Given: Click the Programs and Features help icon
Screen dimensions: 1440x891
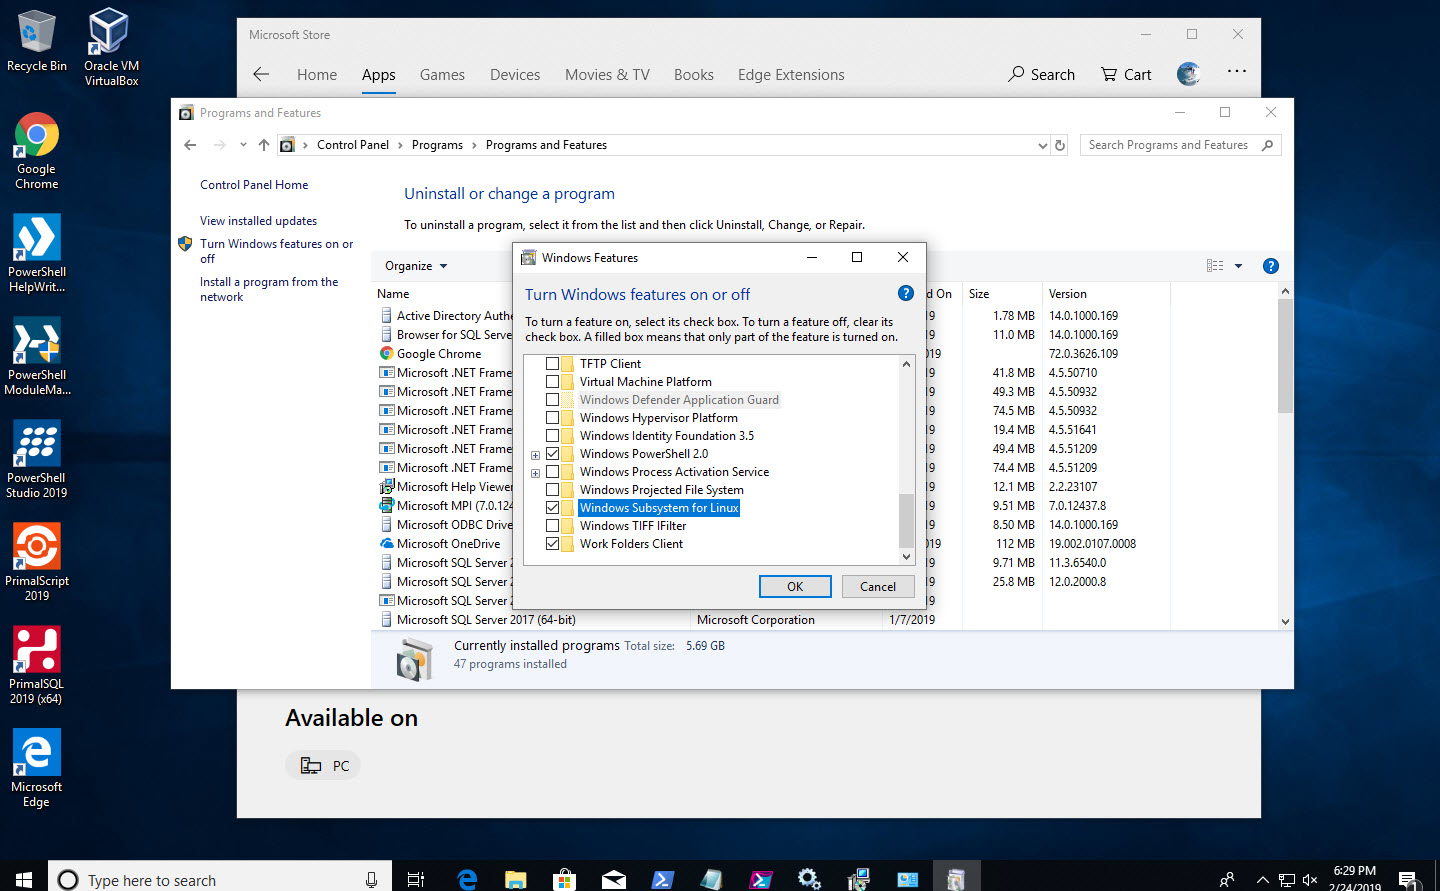Looking at the screenshot, I should click(1270, 266).
